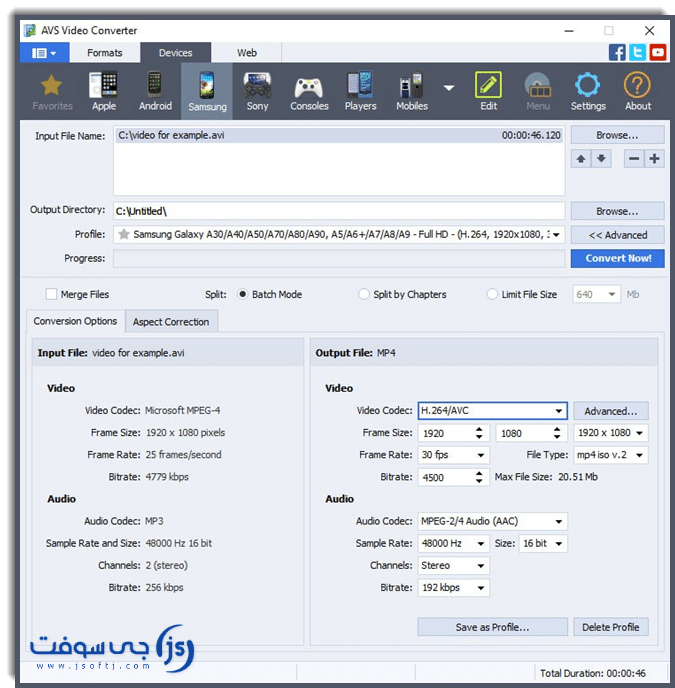Start conversion with Convert Now!
This screenshot has width=675, height=688.
[x=617, y=258]
